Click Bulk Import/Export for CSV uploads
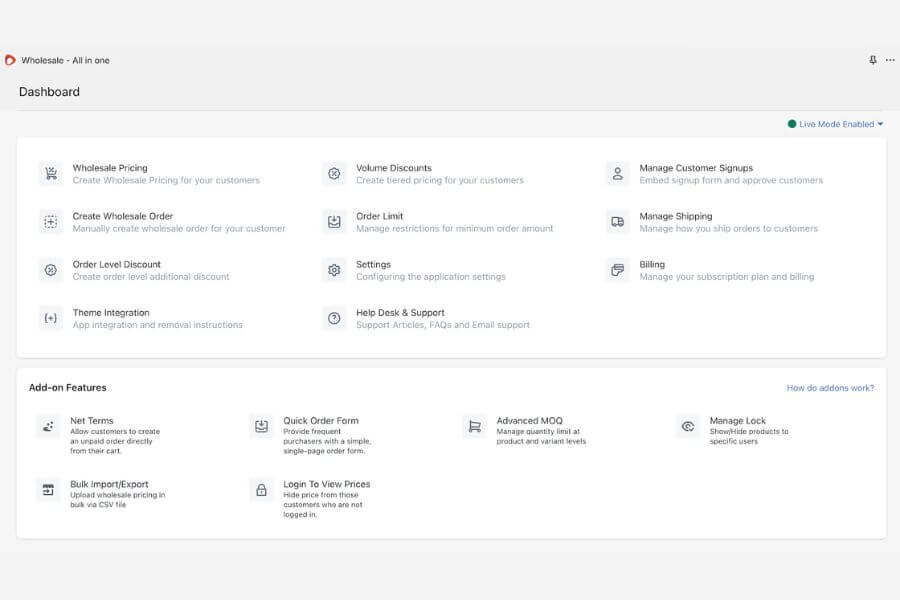 coord(47,490)
